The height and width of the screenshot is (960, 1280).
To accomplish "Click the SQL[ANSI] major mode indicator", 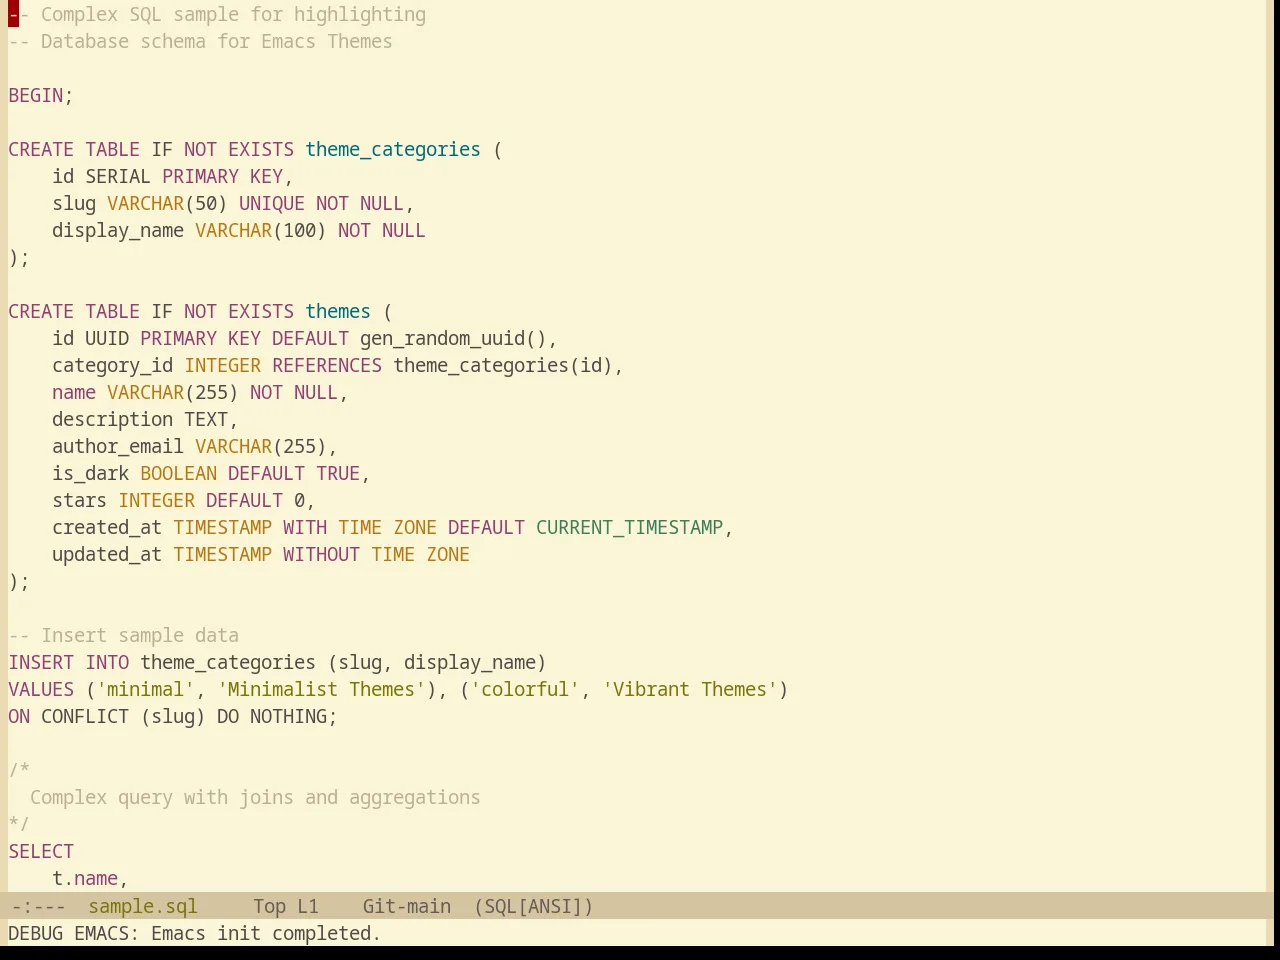I will click(534, 906).
